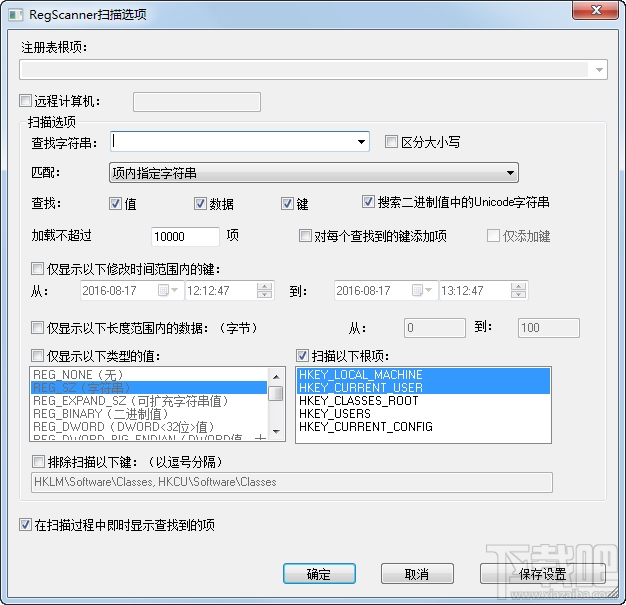The height and width of the screenshot is (605, 626).
Task: Select REG_DWORD（DWORD<32位>值）entry
Action: [149, 427]
